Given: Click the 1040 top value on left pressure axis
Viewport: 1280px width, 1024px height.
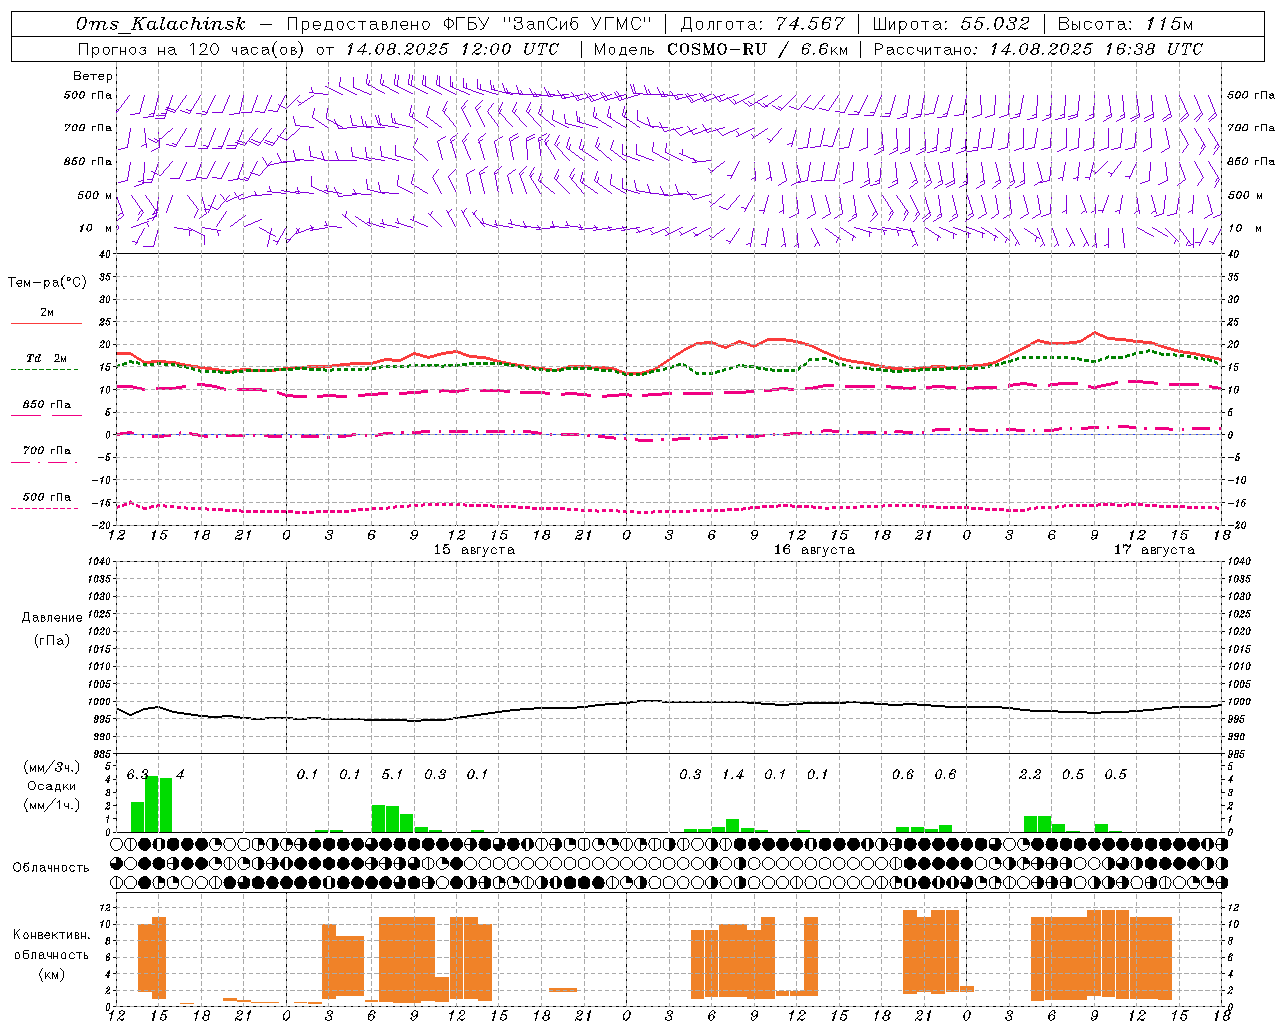Looking at the screenshot, I should coord(100,561).
